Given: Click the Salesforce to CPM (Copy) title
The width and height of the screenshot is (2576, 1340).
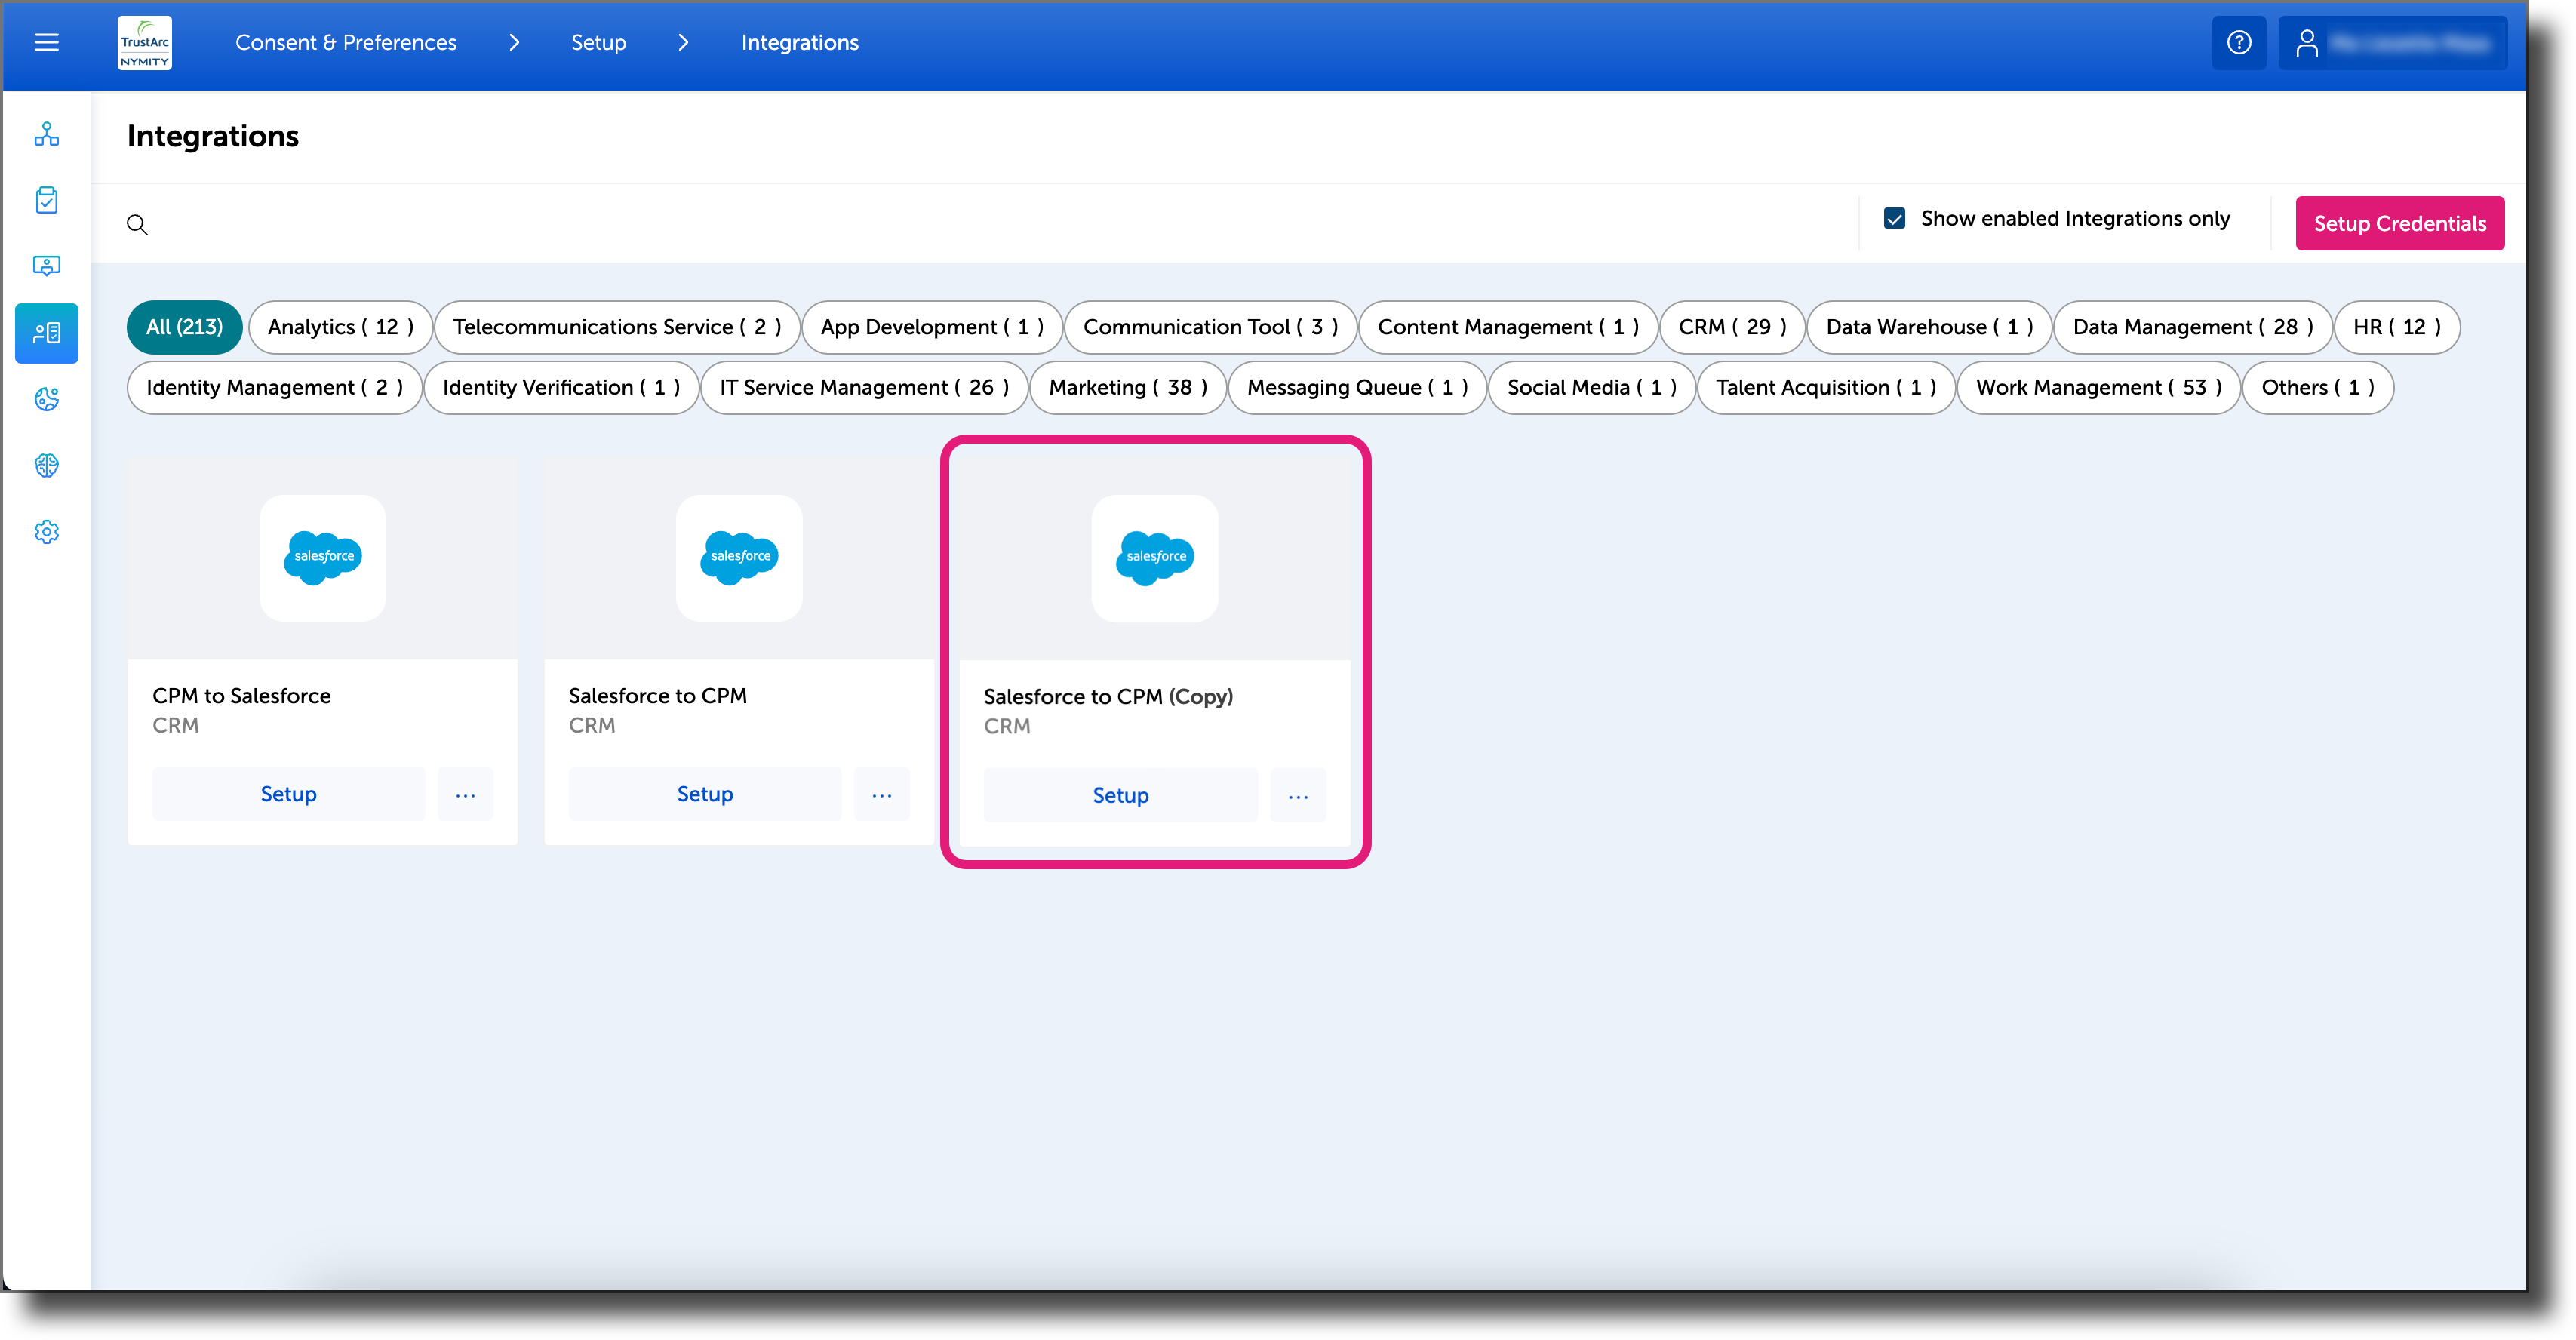Looking at the screenshot, I should point(1108,697).
